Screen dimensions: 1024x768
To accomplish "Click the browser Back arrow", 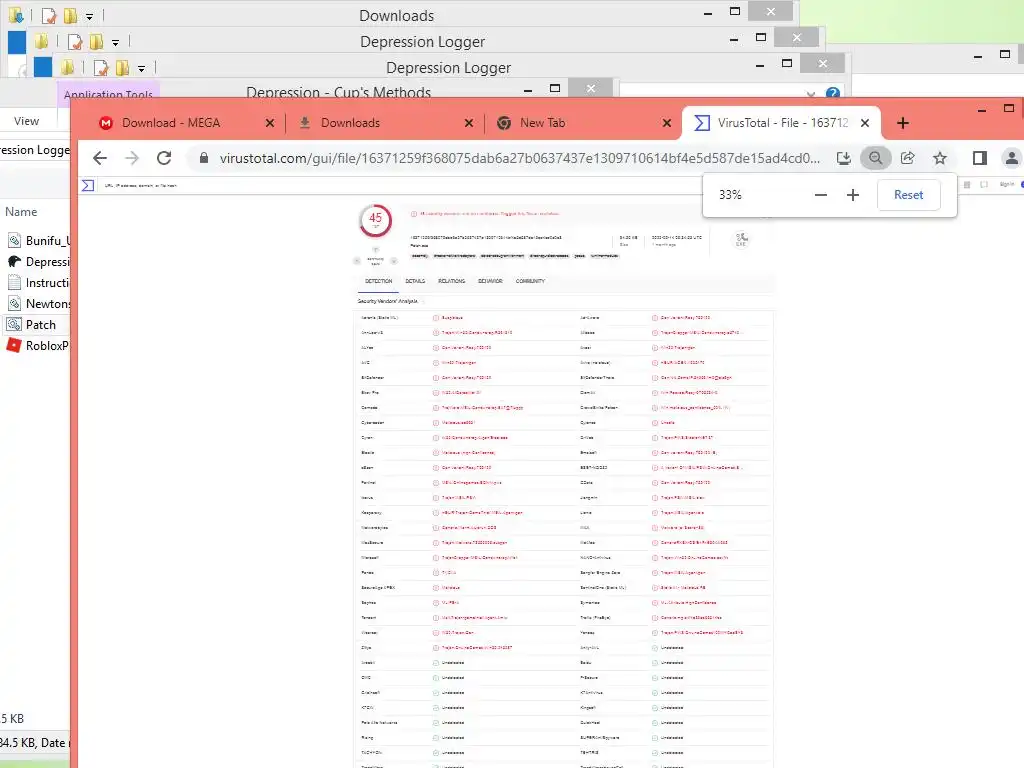I will coord(100,158).
